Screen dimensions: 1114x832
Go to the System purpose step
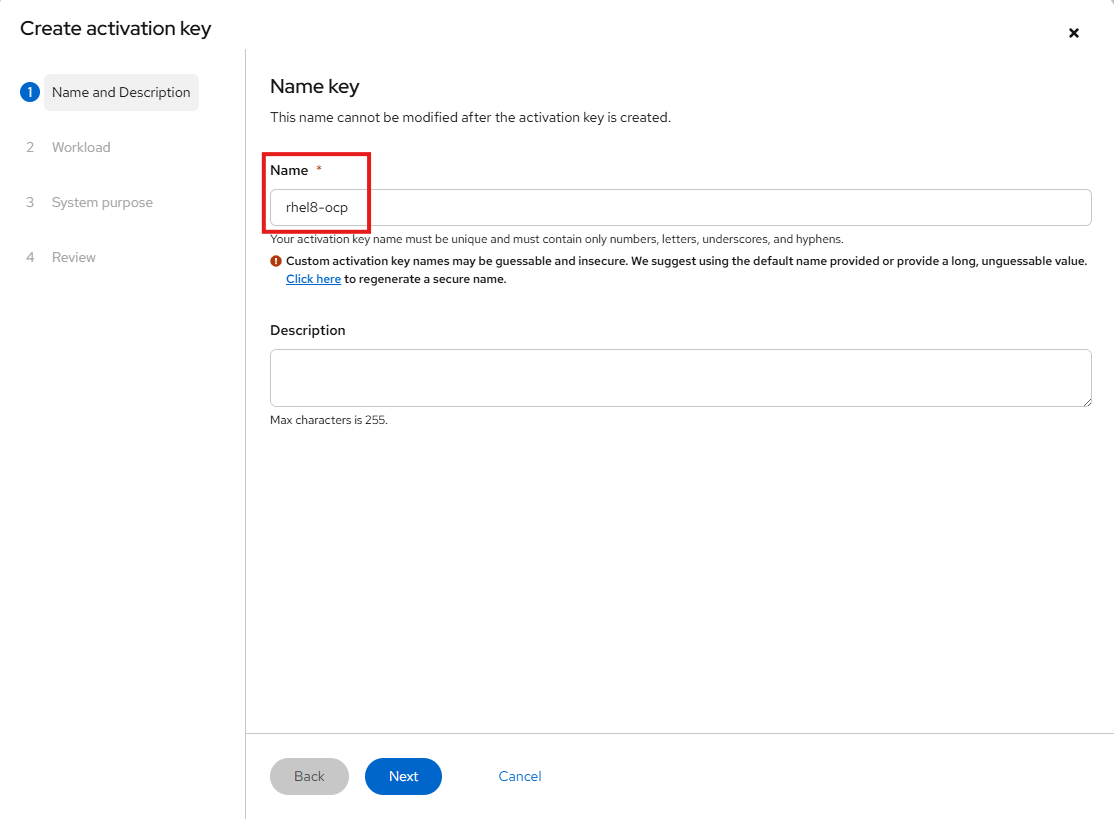102,202
